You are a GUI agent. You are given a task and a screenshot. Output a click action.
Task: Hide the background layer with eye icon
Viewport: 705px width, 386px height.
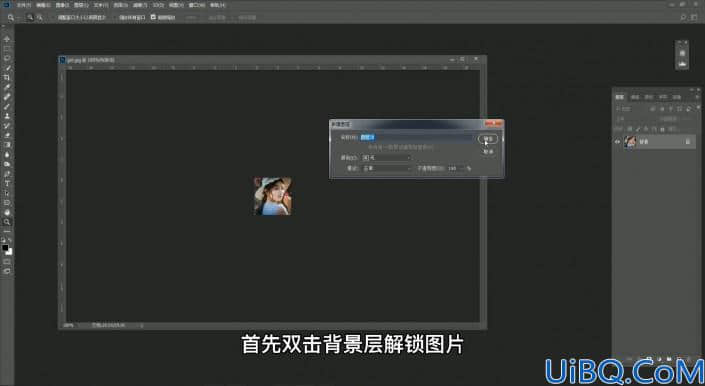(617, 142)
